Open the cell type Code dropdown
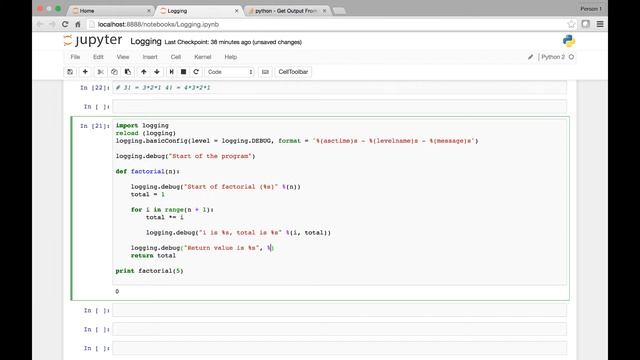 coord(229,72)
